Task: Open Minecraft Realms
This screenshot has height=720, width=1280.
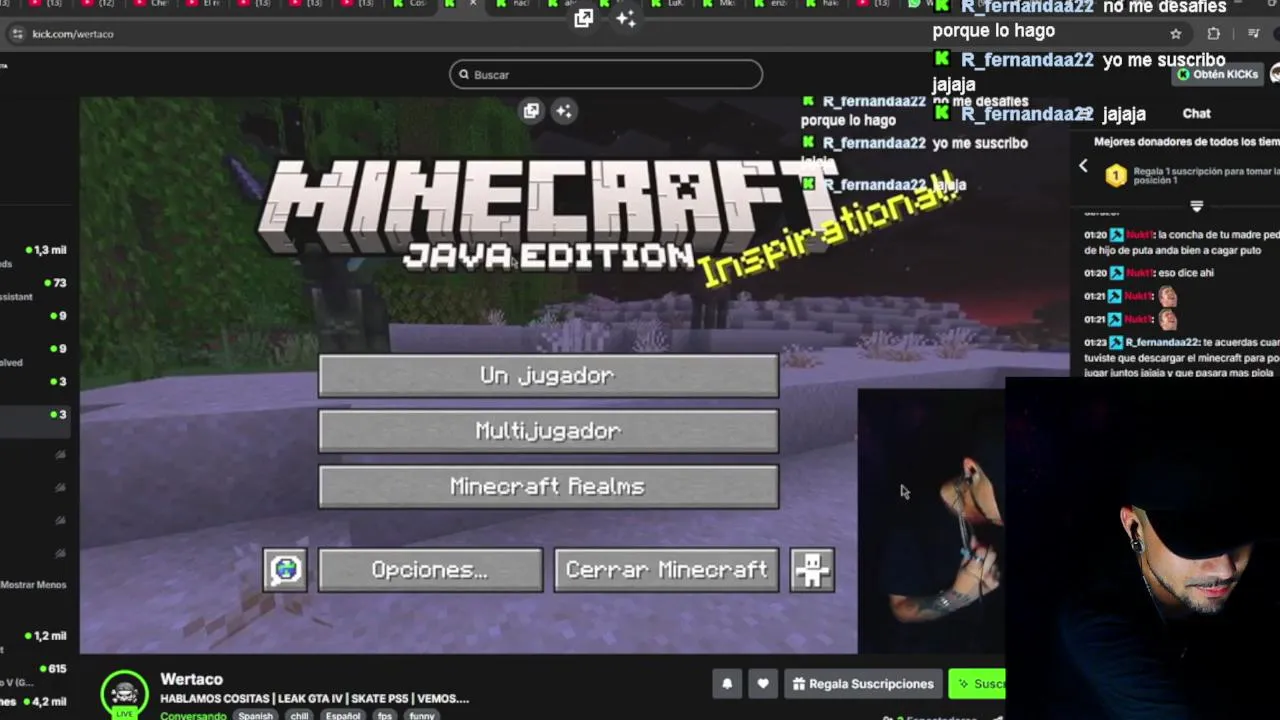Action: tap(548, 487)
